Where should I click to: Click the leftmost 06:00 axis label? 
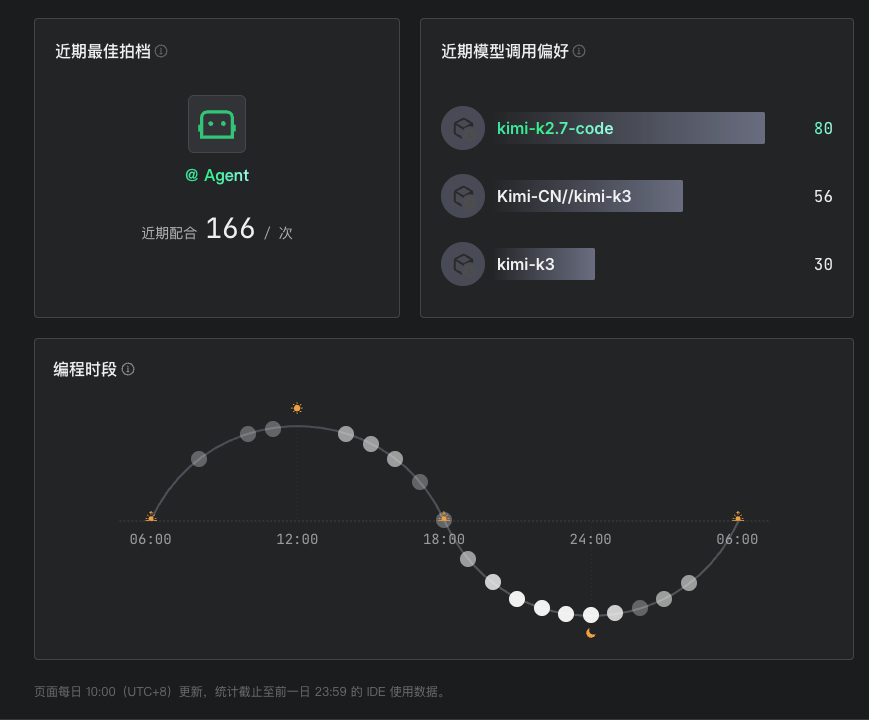(151, 539)
